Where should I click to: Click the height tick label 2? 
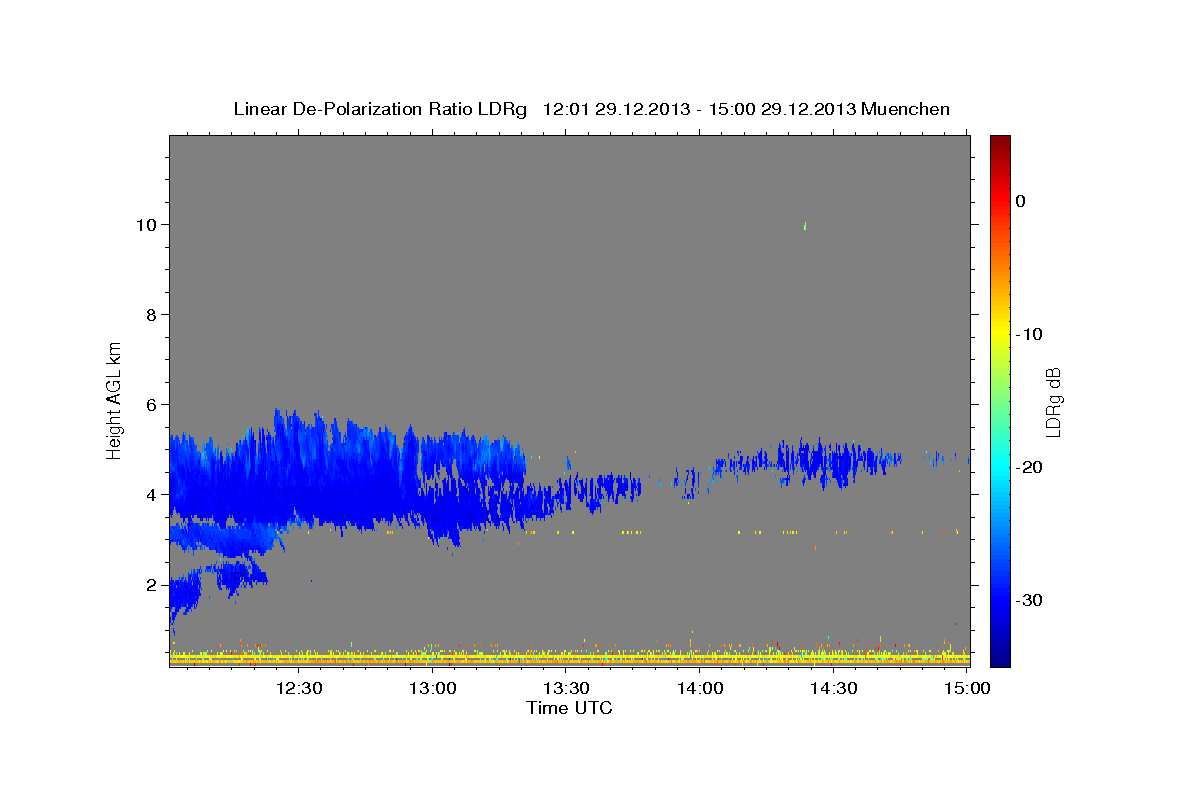152,584
